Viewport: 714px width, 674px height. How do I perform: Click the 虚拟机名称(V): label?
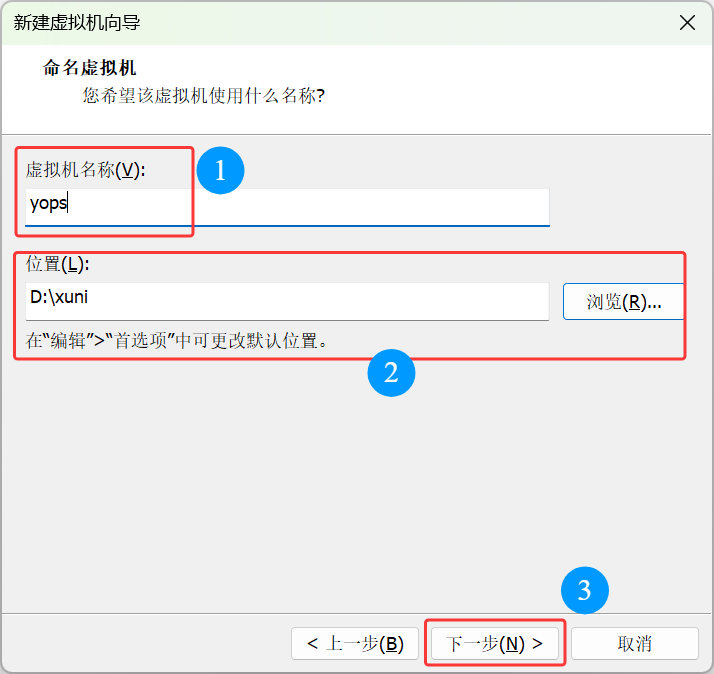pyautogui.click(x=86, y=171)
